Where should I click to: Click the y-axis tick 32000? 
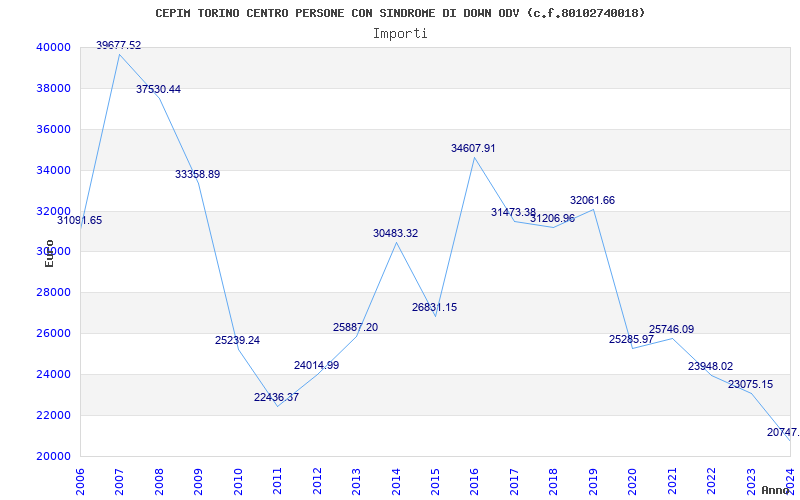pos(53,211)
